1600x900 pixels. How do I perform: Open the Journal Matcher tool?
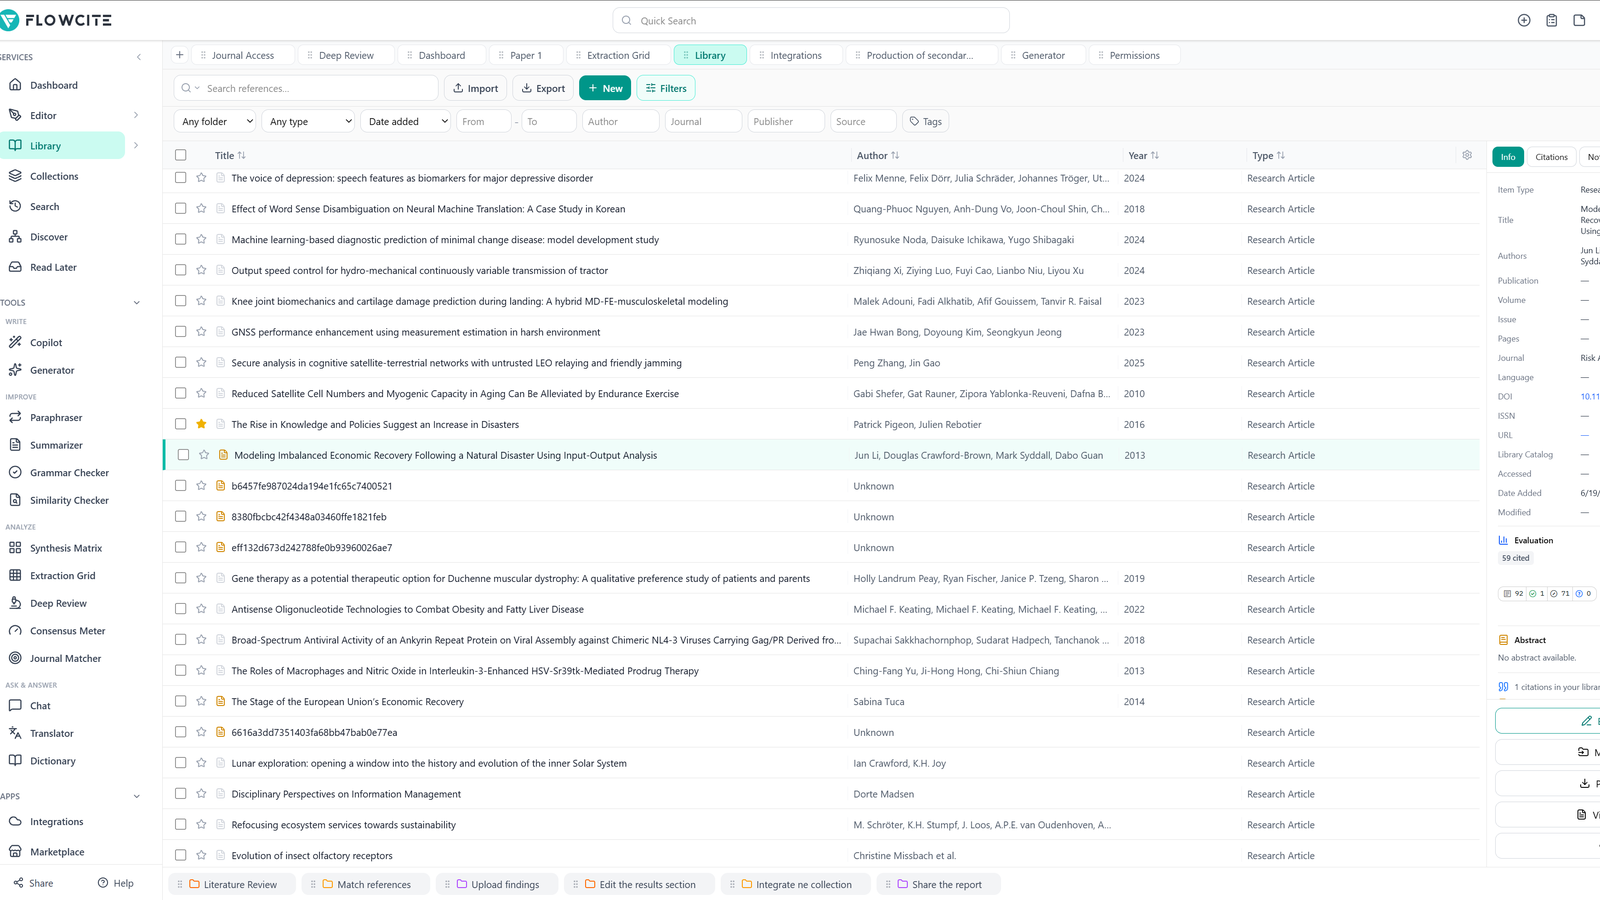pyautogui.click(x=65, y=659)
